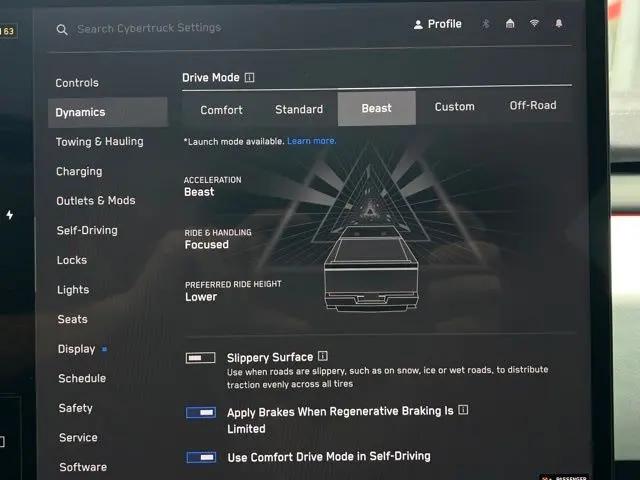Open Towing & Hauling settings
The width and height of the screenshot is (640, 480).
click(x=100, y=142)
